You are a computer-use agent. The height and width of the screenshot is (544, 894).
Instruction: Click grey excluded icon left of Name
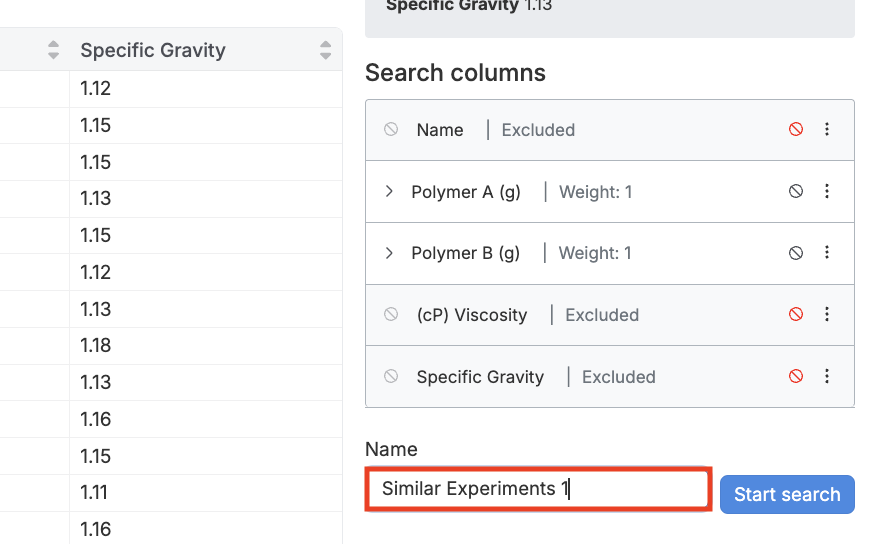coord(391,130)
